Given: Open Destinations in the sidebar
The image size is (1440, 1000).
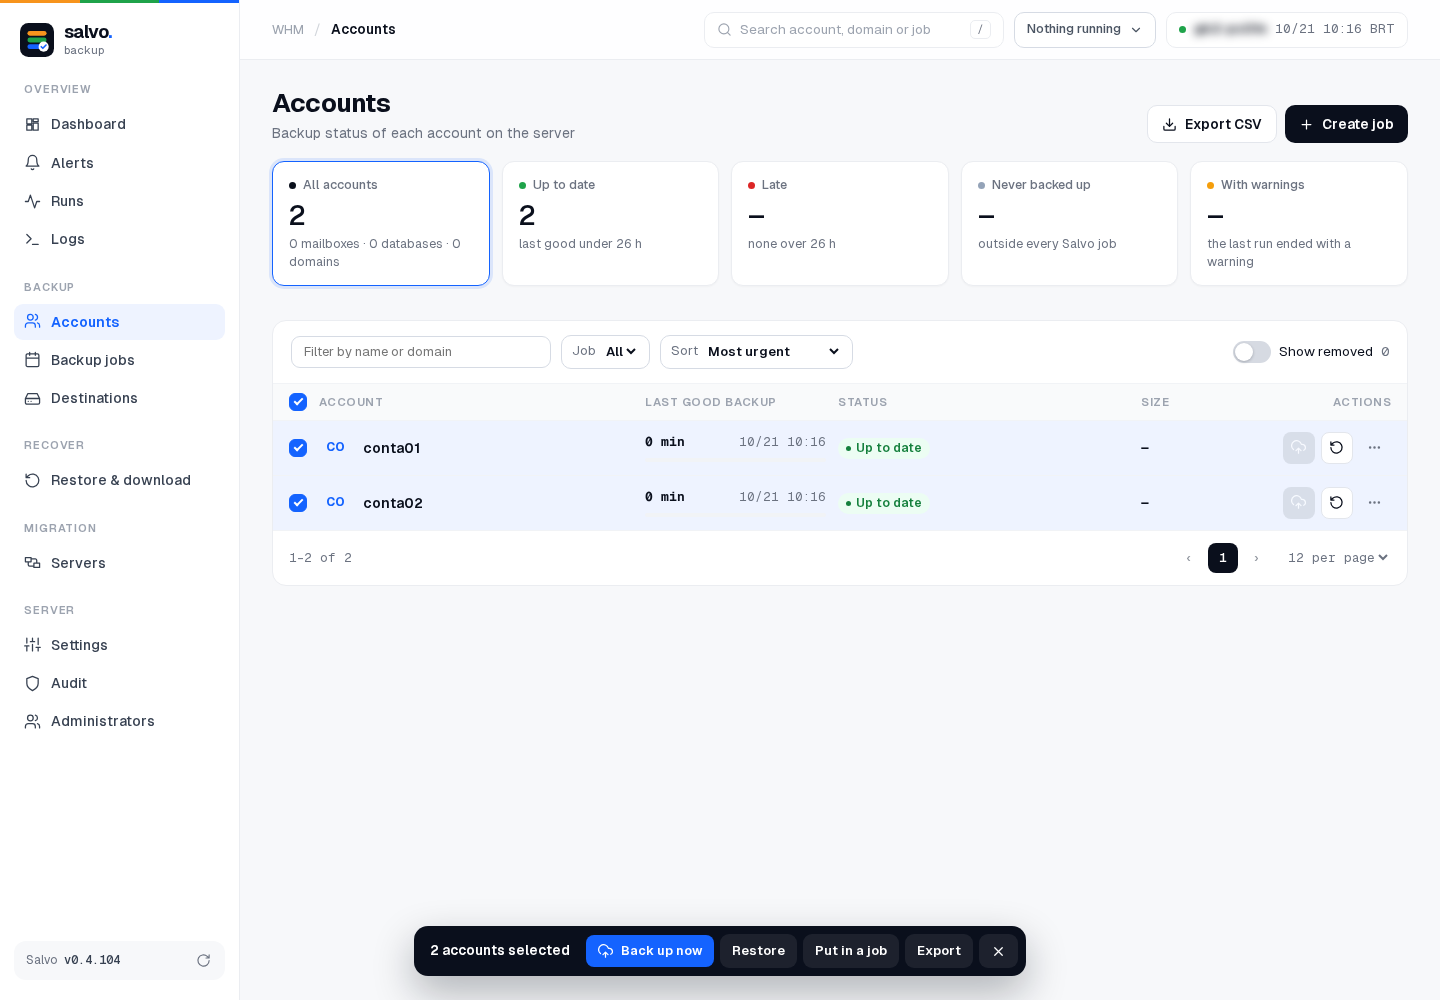Looking at the screenshot, I should click(x=119, y=398).
